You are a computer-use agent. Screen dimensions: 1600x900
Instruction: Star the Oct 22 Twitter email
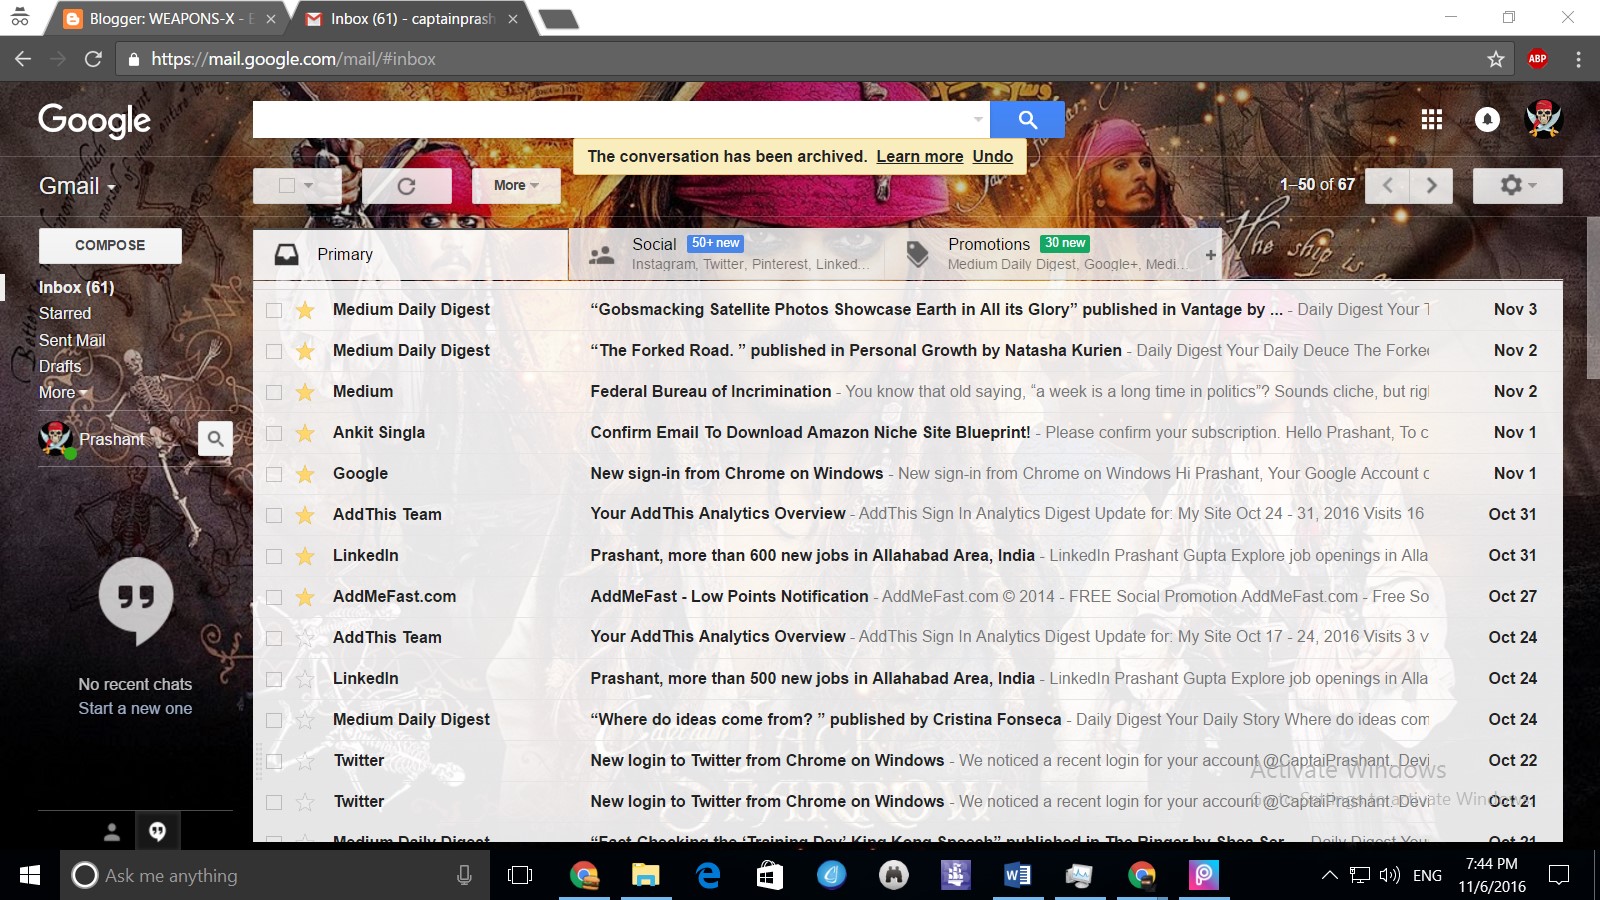coord(305,761)
